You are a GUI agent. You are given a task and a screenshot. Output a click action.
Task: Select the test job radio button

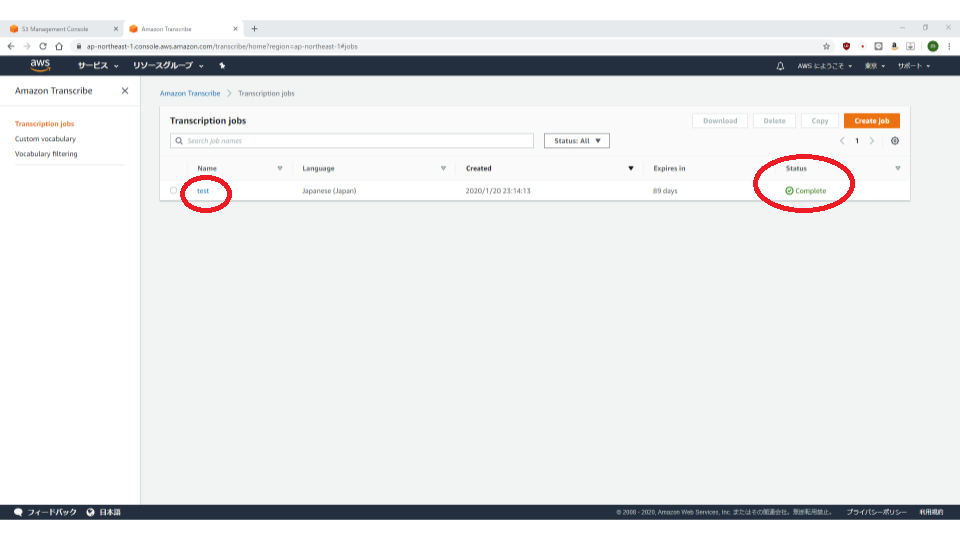173,190
